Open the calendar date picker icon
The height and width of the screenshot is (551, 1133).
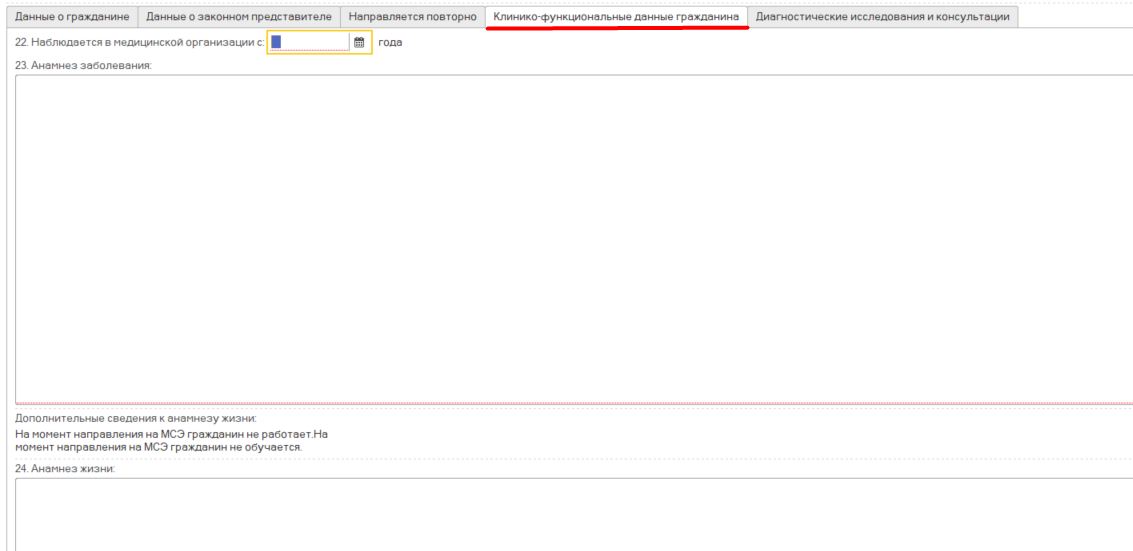point(359,42)
